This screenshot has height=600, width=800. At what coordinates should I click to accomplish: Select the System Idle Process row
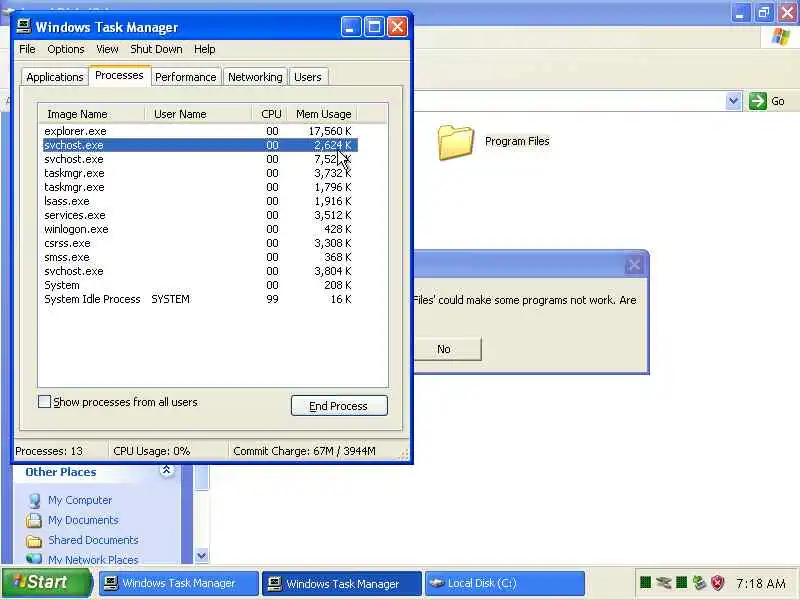[200, 299]
